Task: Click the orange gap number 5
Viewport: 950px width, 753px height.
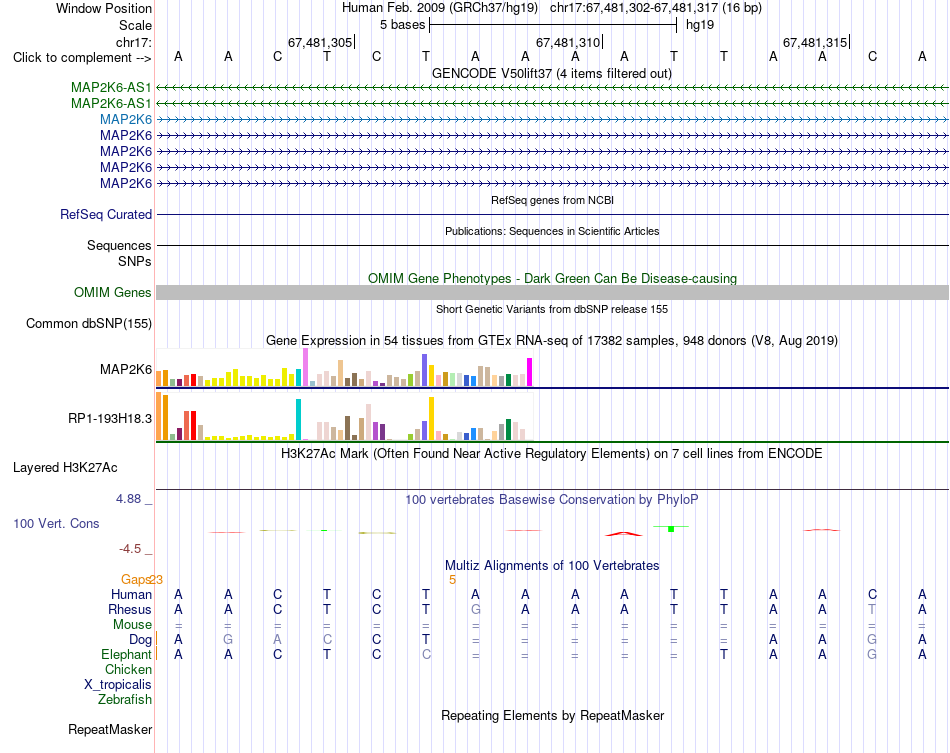Action: 452,580
